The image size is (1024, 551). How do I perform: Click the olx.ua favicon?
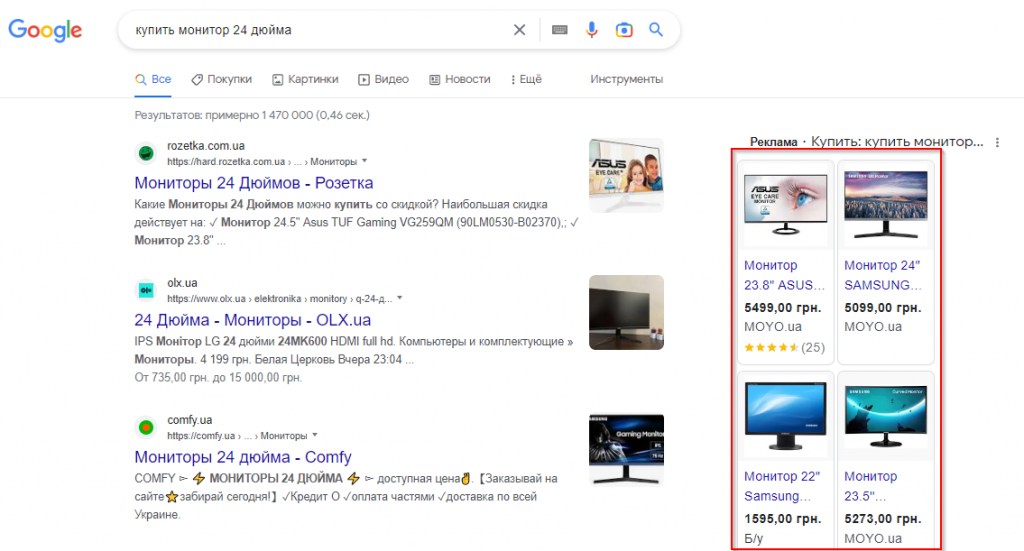146,291
